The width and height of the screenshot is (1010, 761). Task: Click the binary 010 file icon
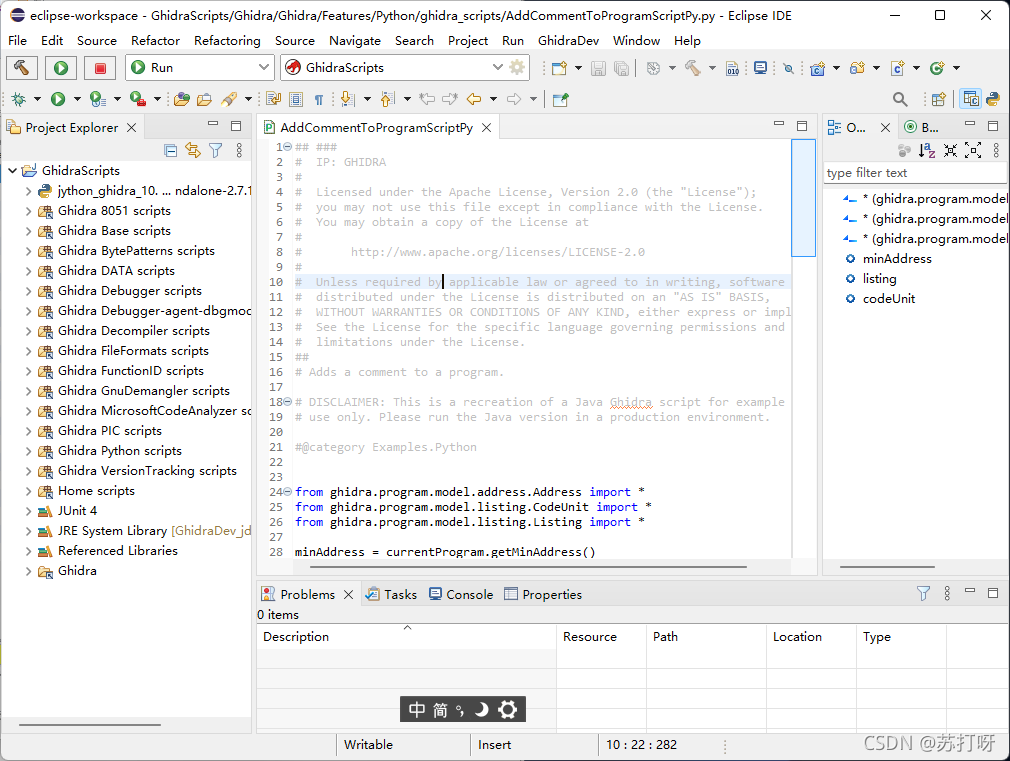732,68
